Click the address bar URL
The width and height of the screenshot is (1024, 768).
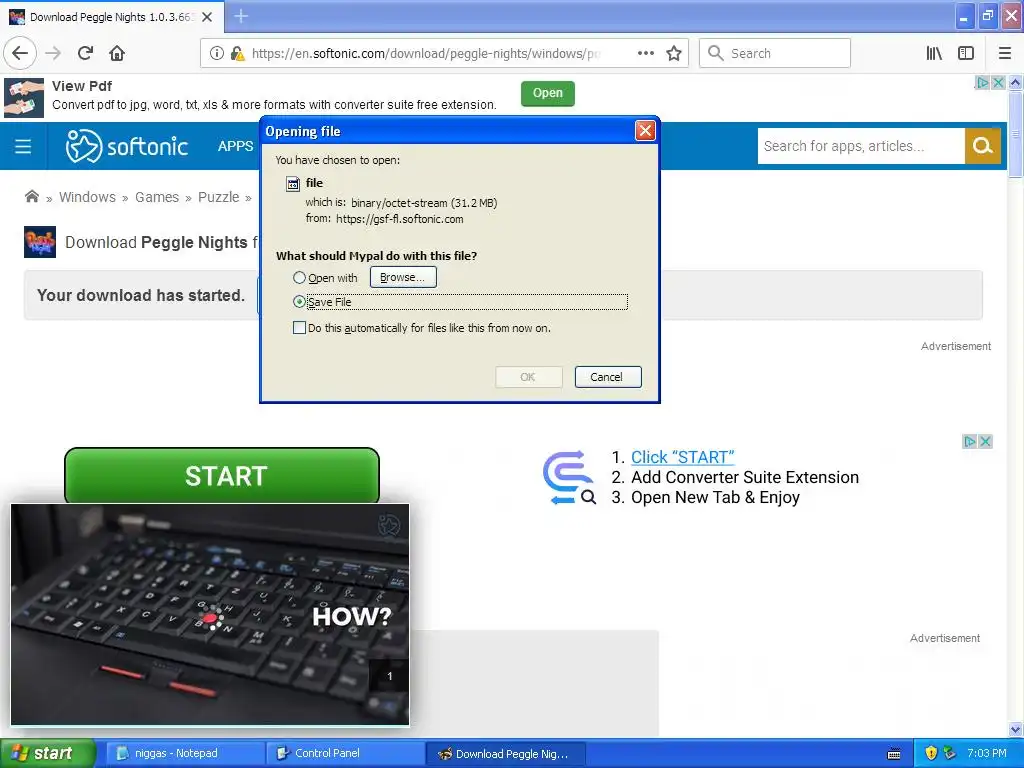pos(424,54)
